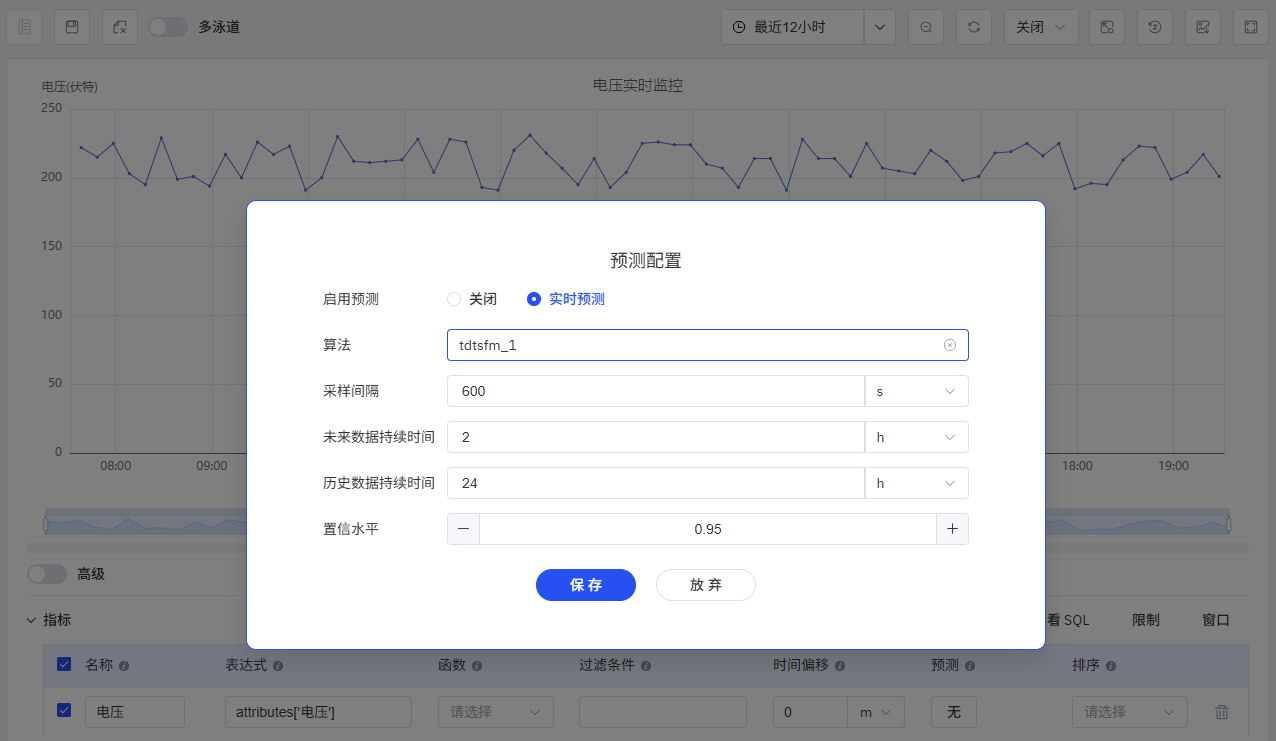
Task: Export the dashboard as an image
Action: tap(1203, 27)
